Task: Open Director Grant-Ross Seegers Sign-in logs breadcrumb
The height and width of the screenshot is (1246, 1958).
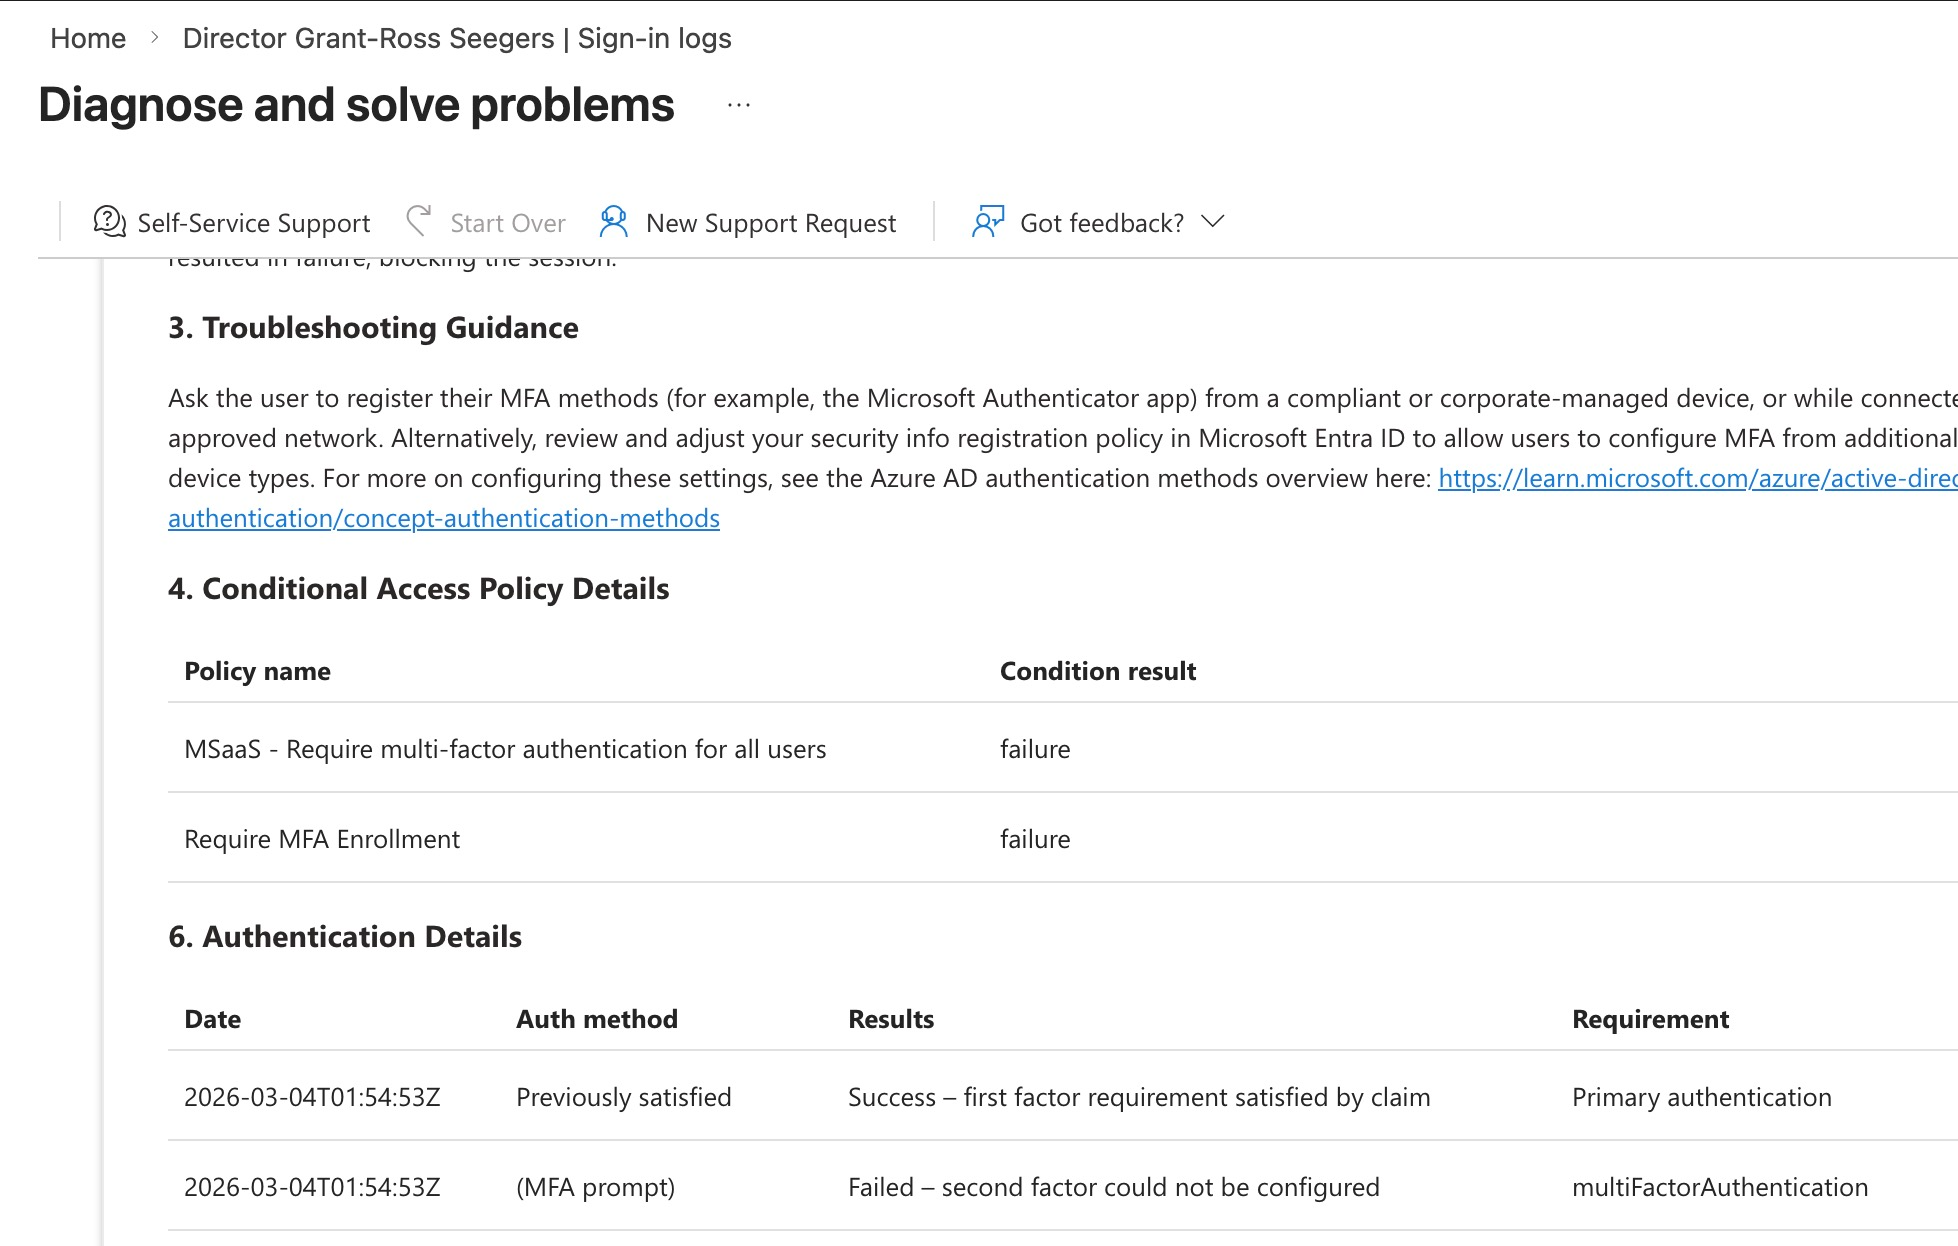Action: pyautogui.click(x=456, y=38)
